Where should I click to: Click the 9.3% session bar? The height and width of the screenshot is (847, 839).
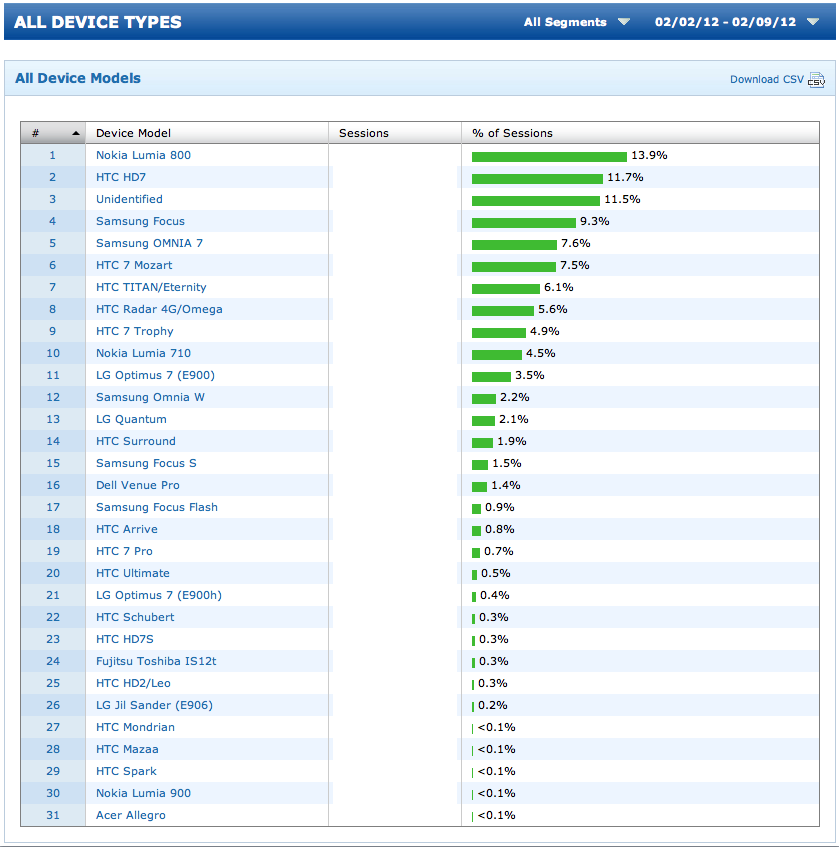[x=523, y=223]
